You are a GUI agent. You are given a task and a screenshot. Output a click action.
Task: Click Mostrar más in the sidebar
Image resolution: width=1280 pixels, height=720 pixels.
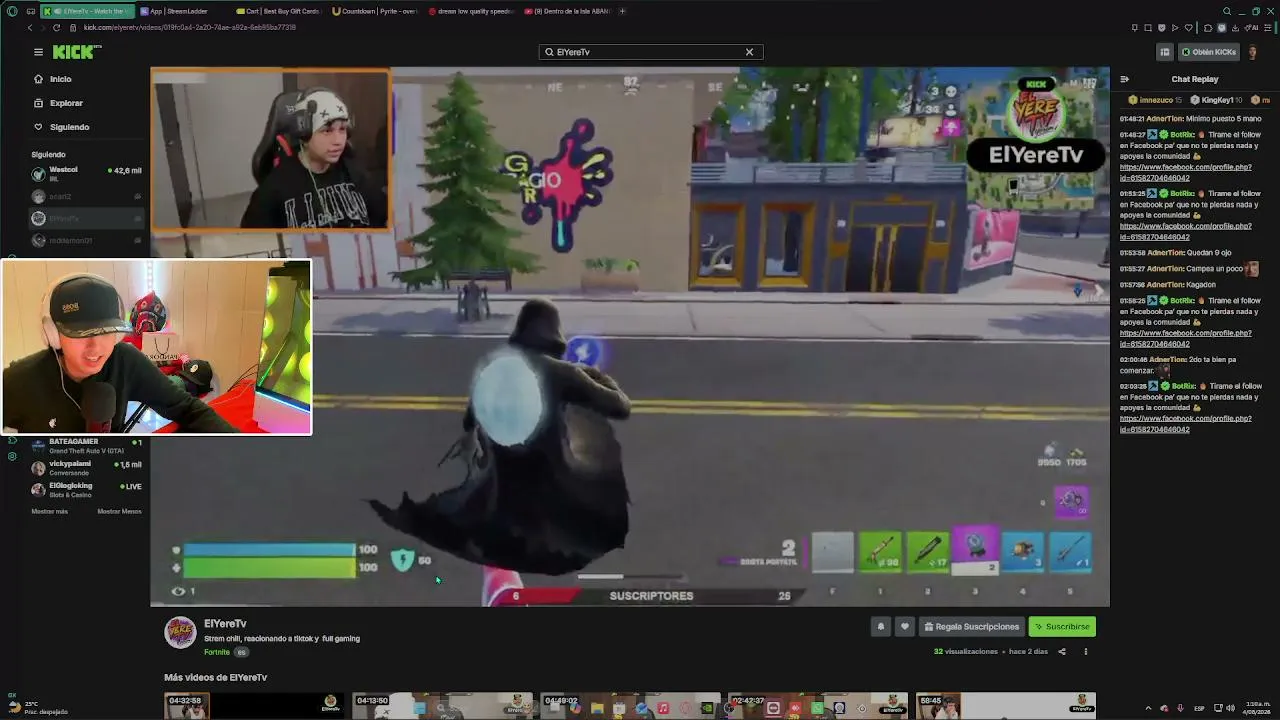pos(50,511)
